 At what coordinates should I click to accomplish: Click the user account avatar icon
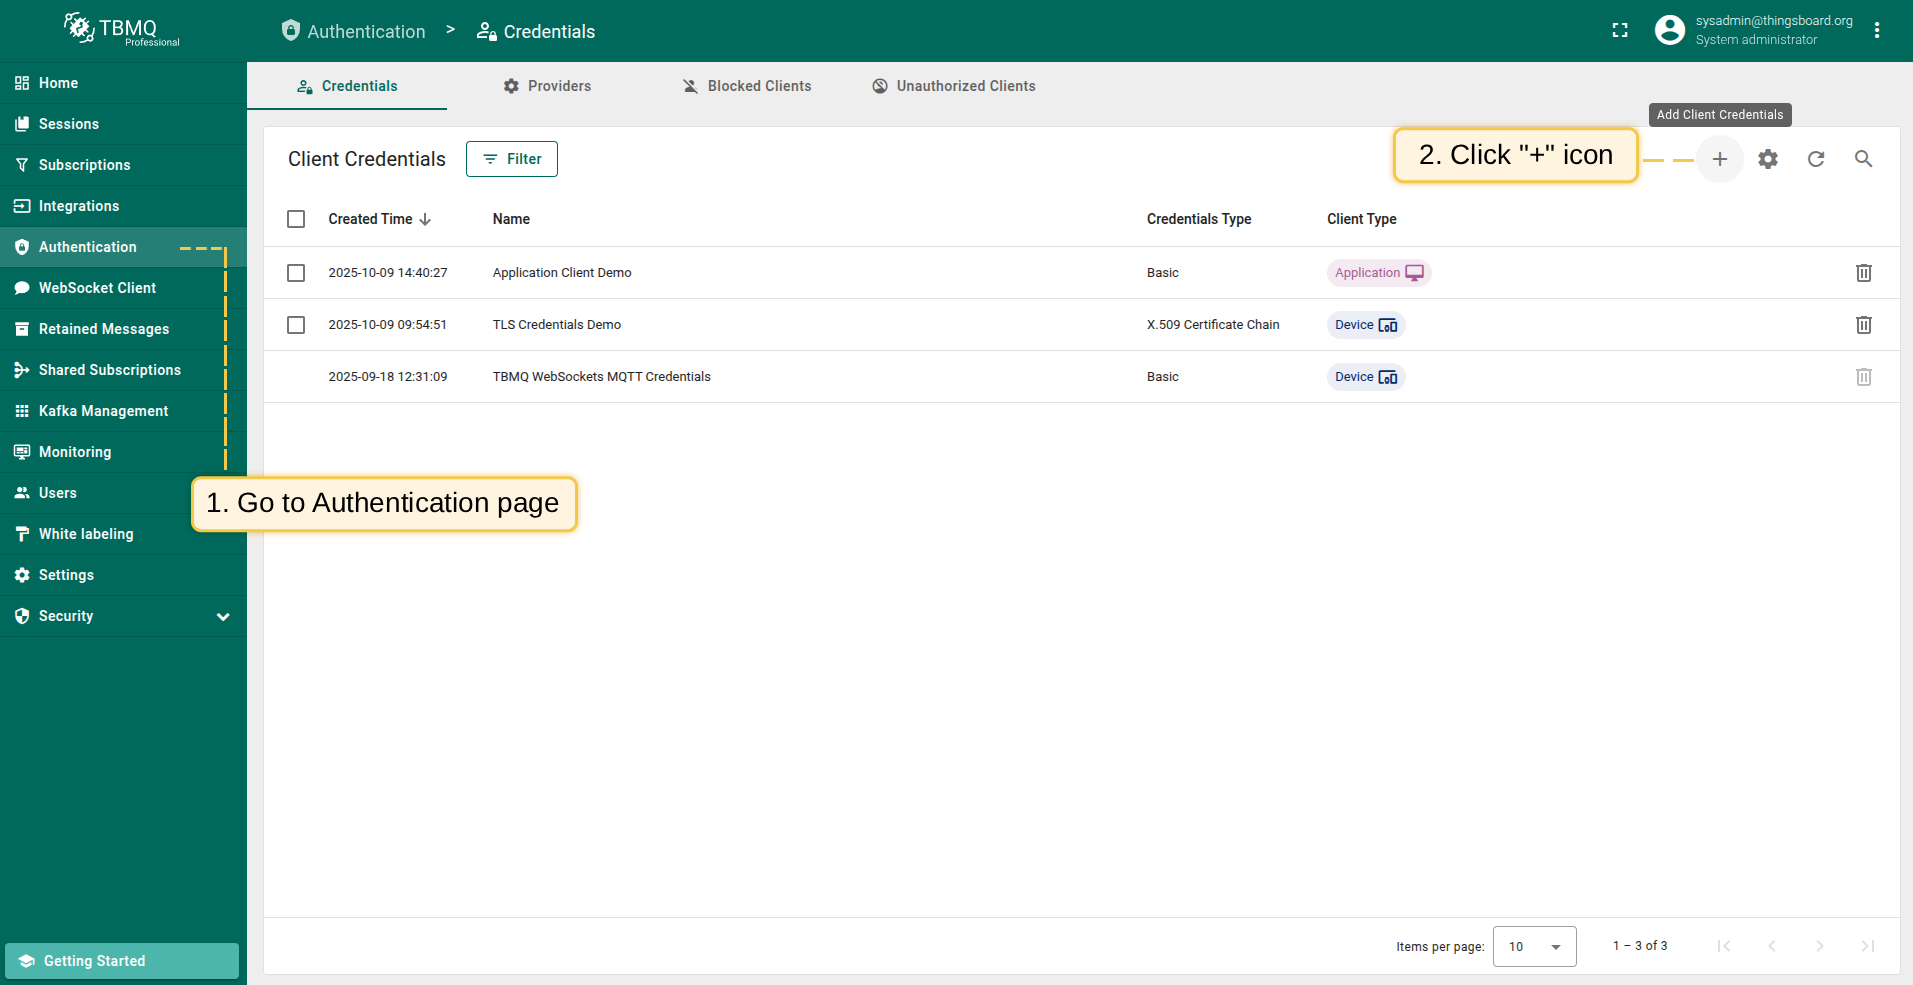click(x=1669, y=31)
